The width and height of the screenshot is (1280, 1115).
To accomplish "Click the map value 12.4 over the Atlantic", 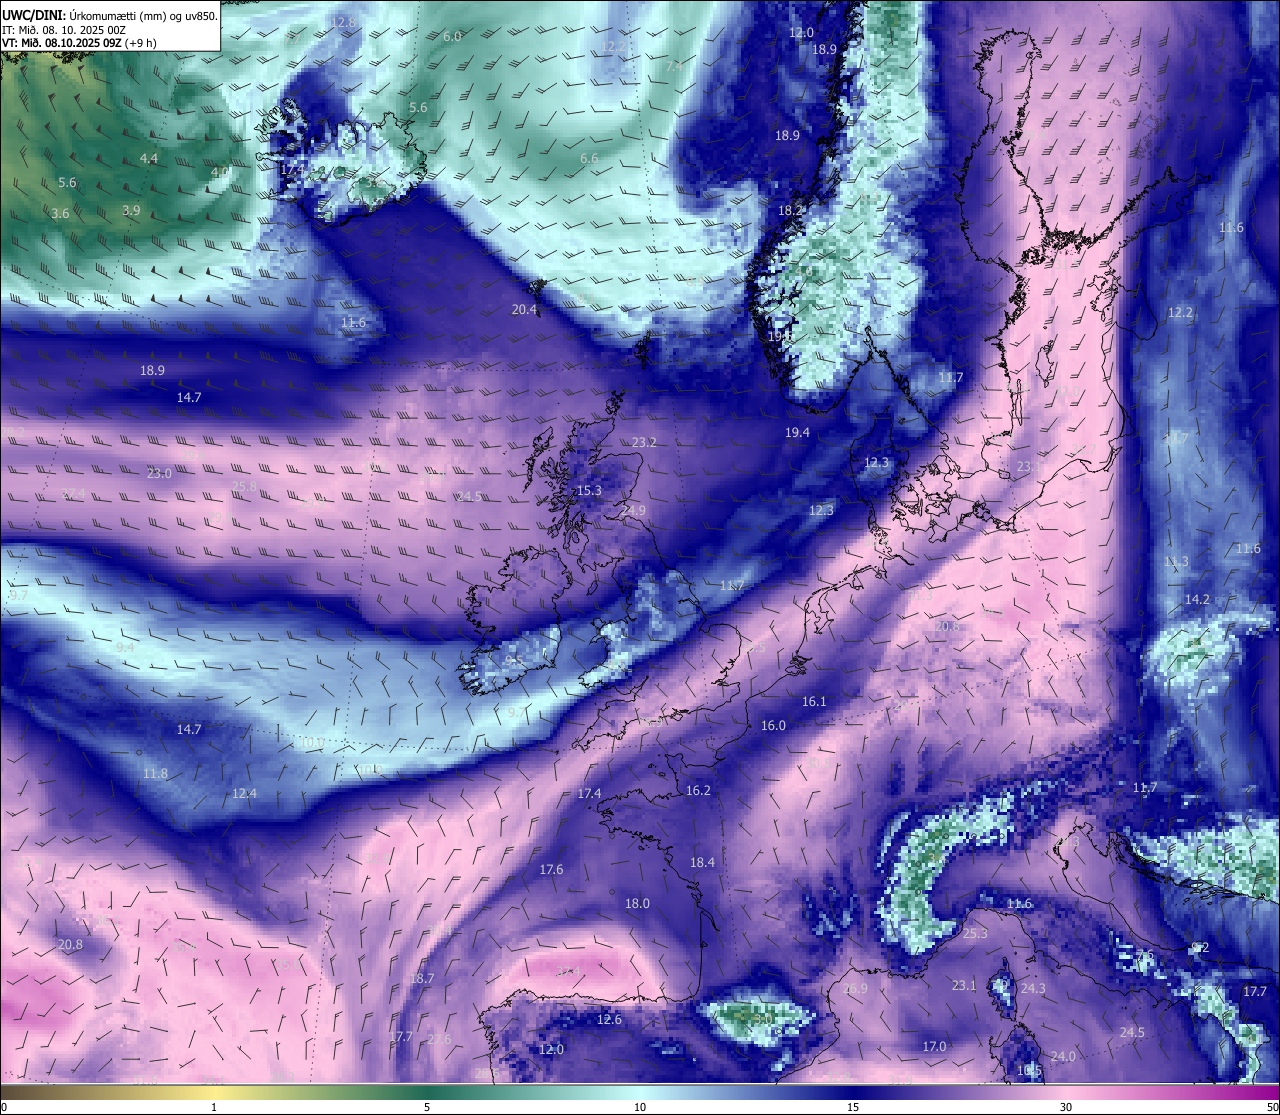I will 244,793.
